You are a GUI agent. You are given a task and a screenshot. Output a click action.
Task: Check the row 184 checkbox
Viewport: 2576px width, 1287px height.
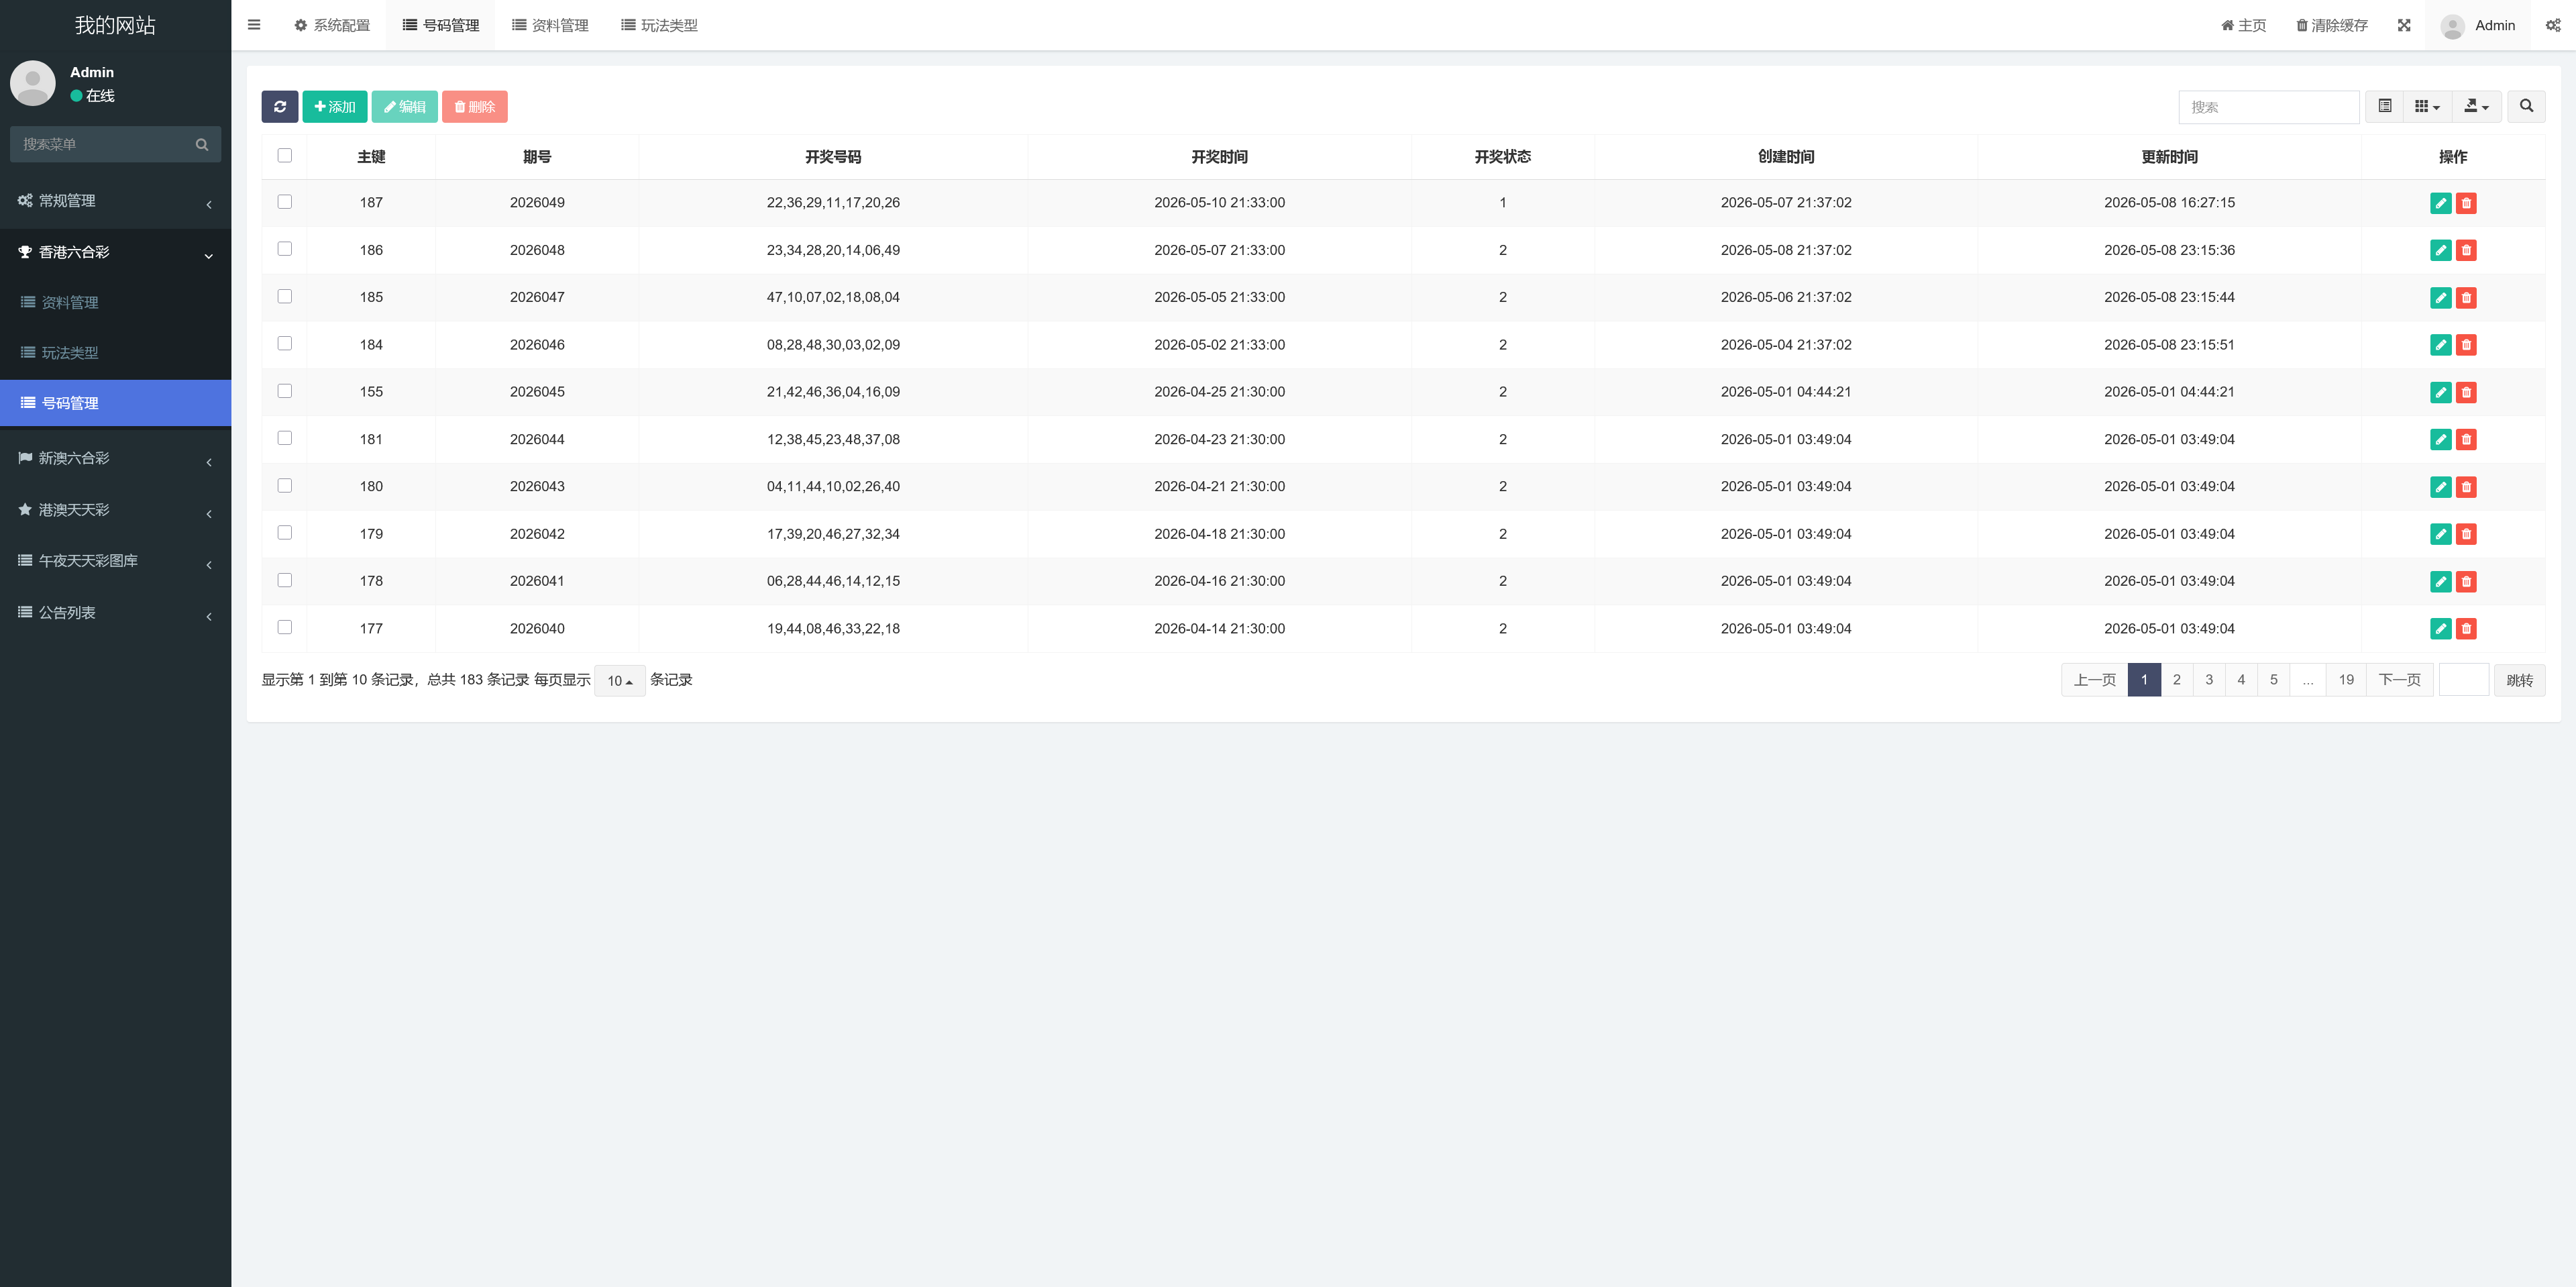pos(285,343)
